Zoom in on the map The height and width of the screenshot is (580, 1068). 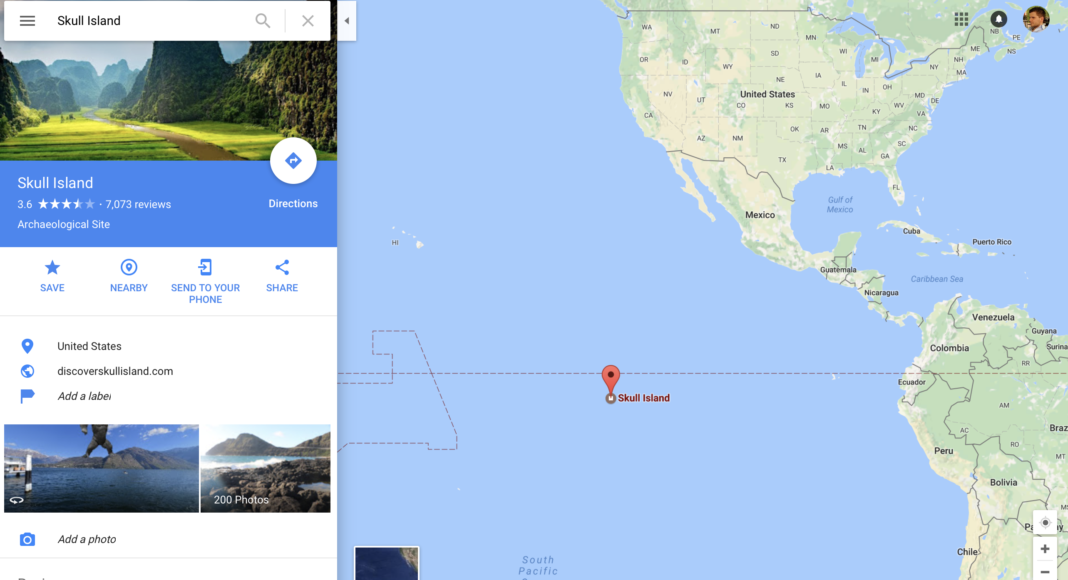click(1045, 549)
